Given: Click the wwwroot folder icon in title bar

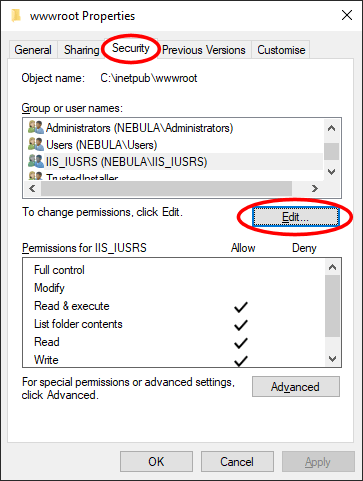Looking at the screenshot, I should [x=16, y=15].
